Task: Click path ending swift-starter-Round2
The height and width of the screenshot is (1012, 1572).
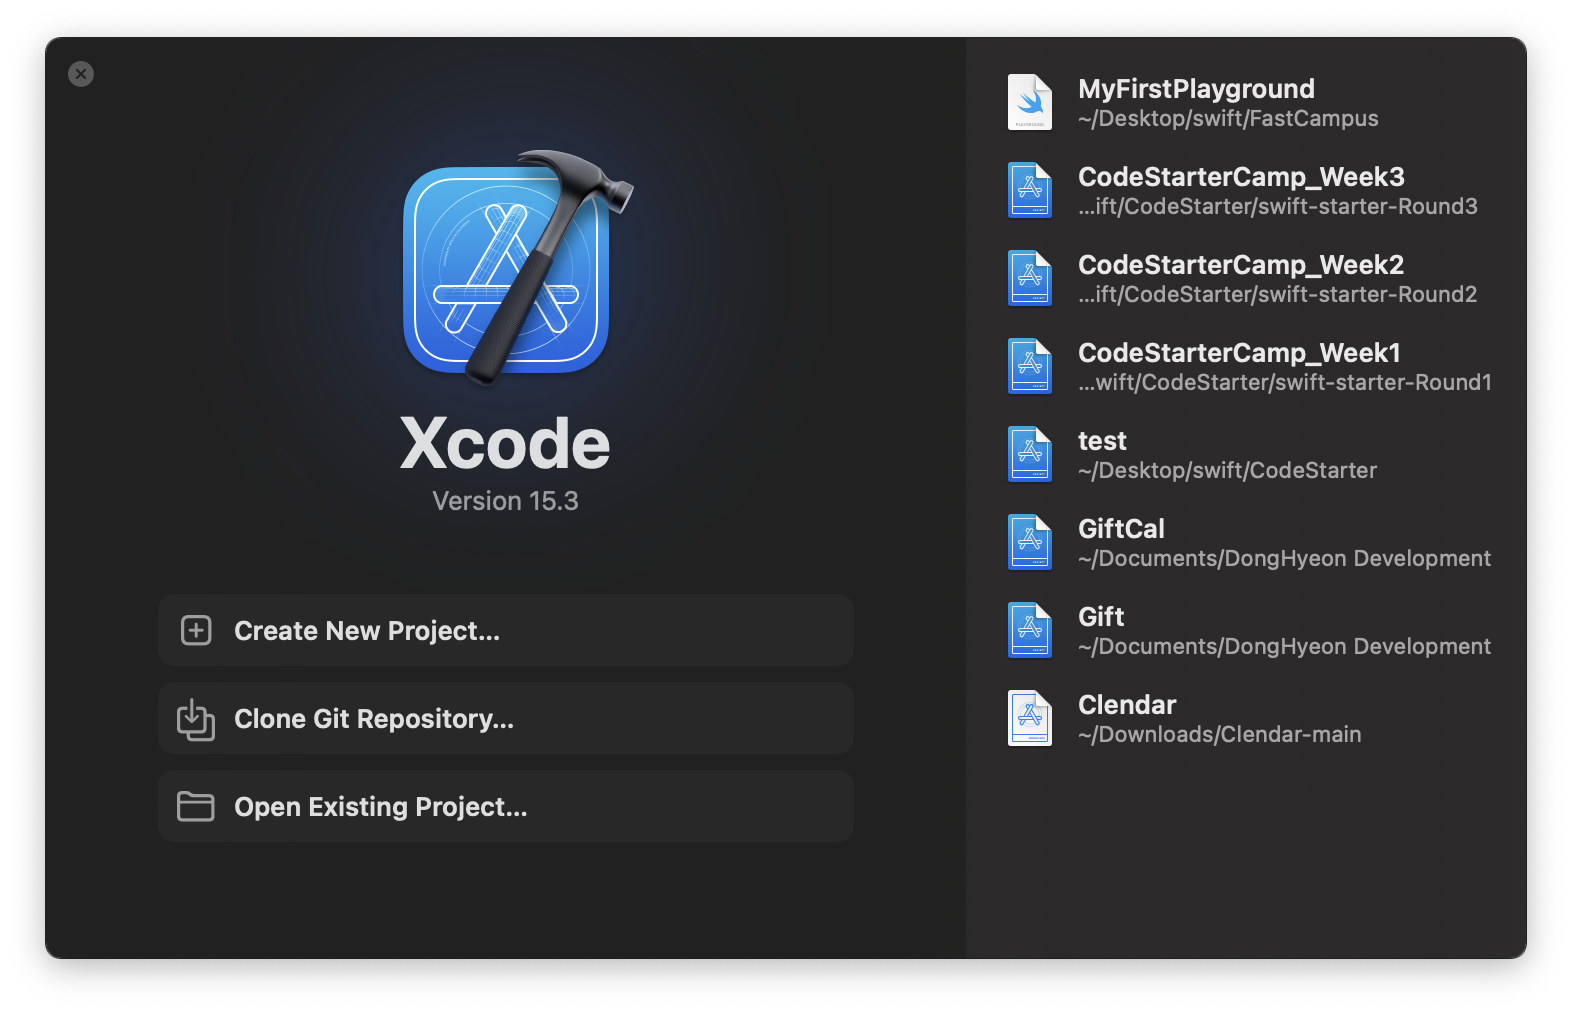Action: tap(1278, 295)
